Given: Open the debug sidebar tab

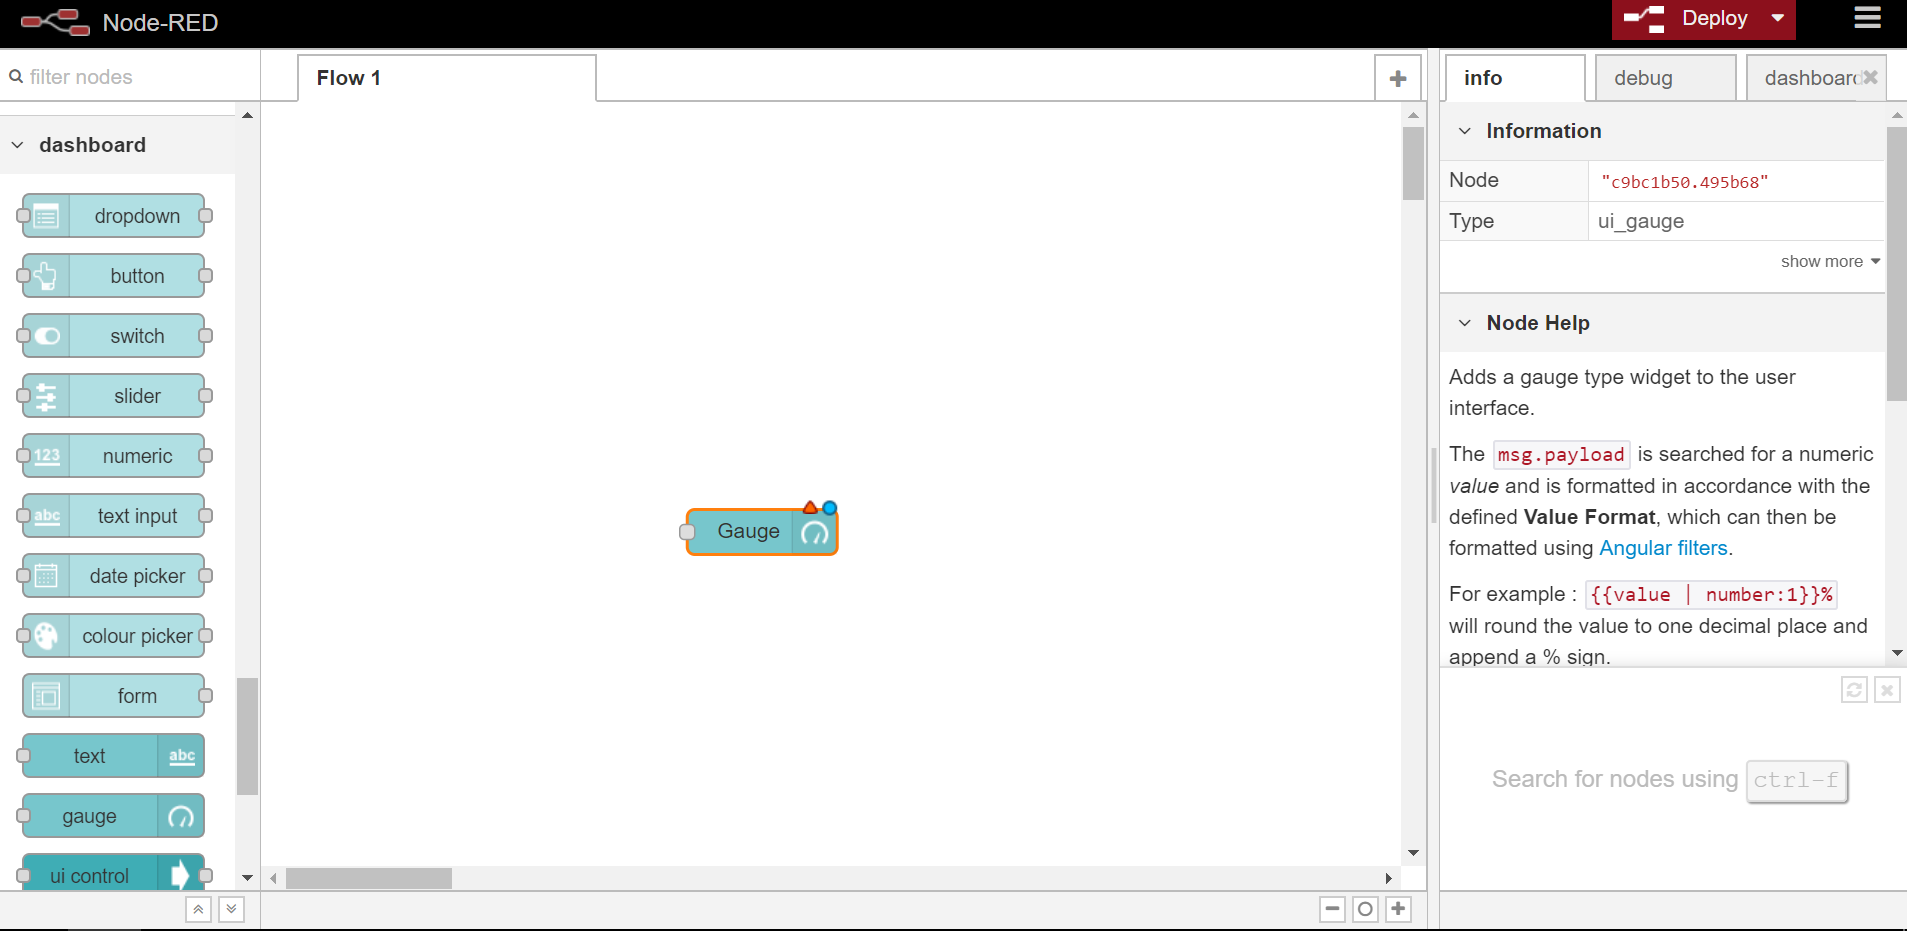Looking at the screenshot, I should click(x=1666, y=78).
